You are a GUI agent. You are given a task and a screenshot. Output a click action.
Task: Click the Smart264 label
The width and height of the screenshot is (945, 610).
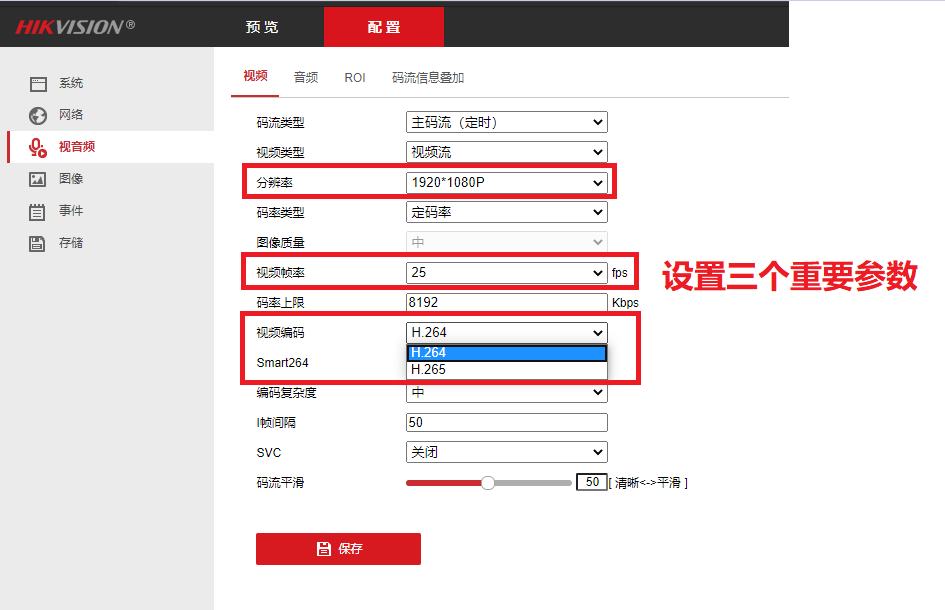click(x=282, y=362)
